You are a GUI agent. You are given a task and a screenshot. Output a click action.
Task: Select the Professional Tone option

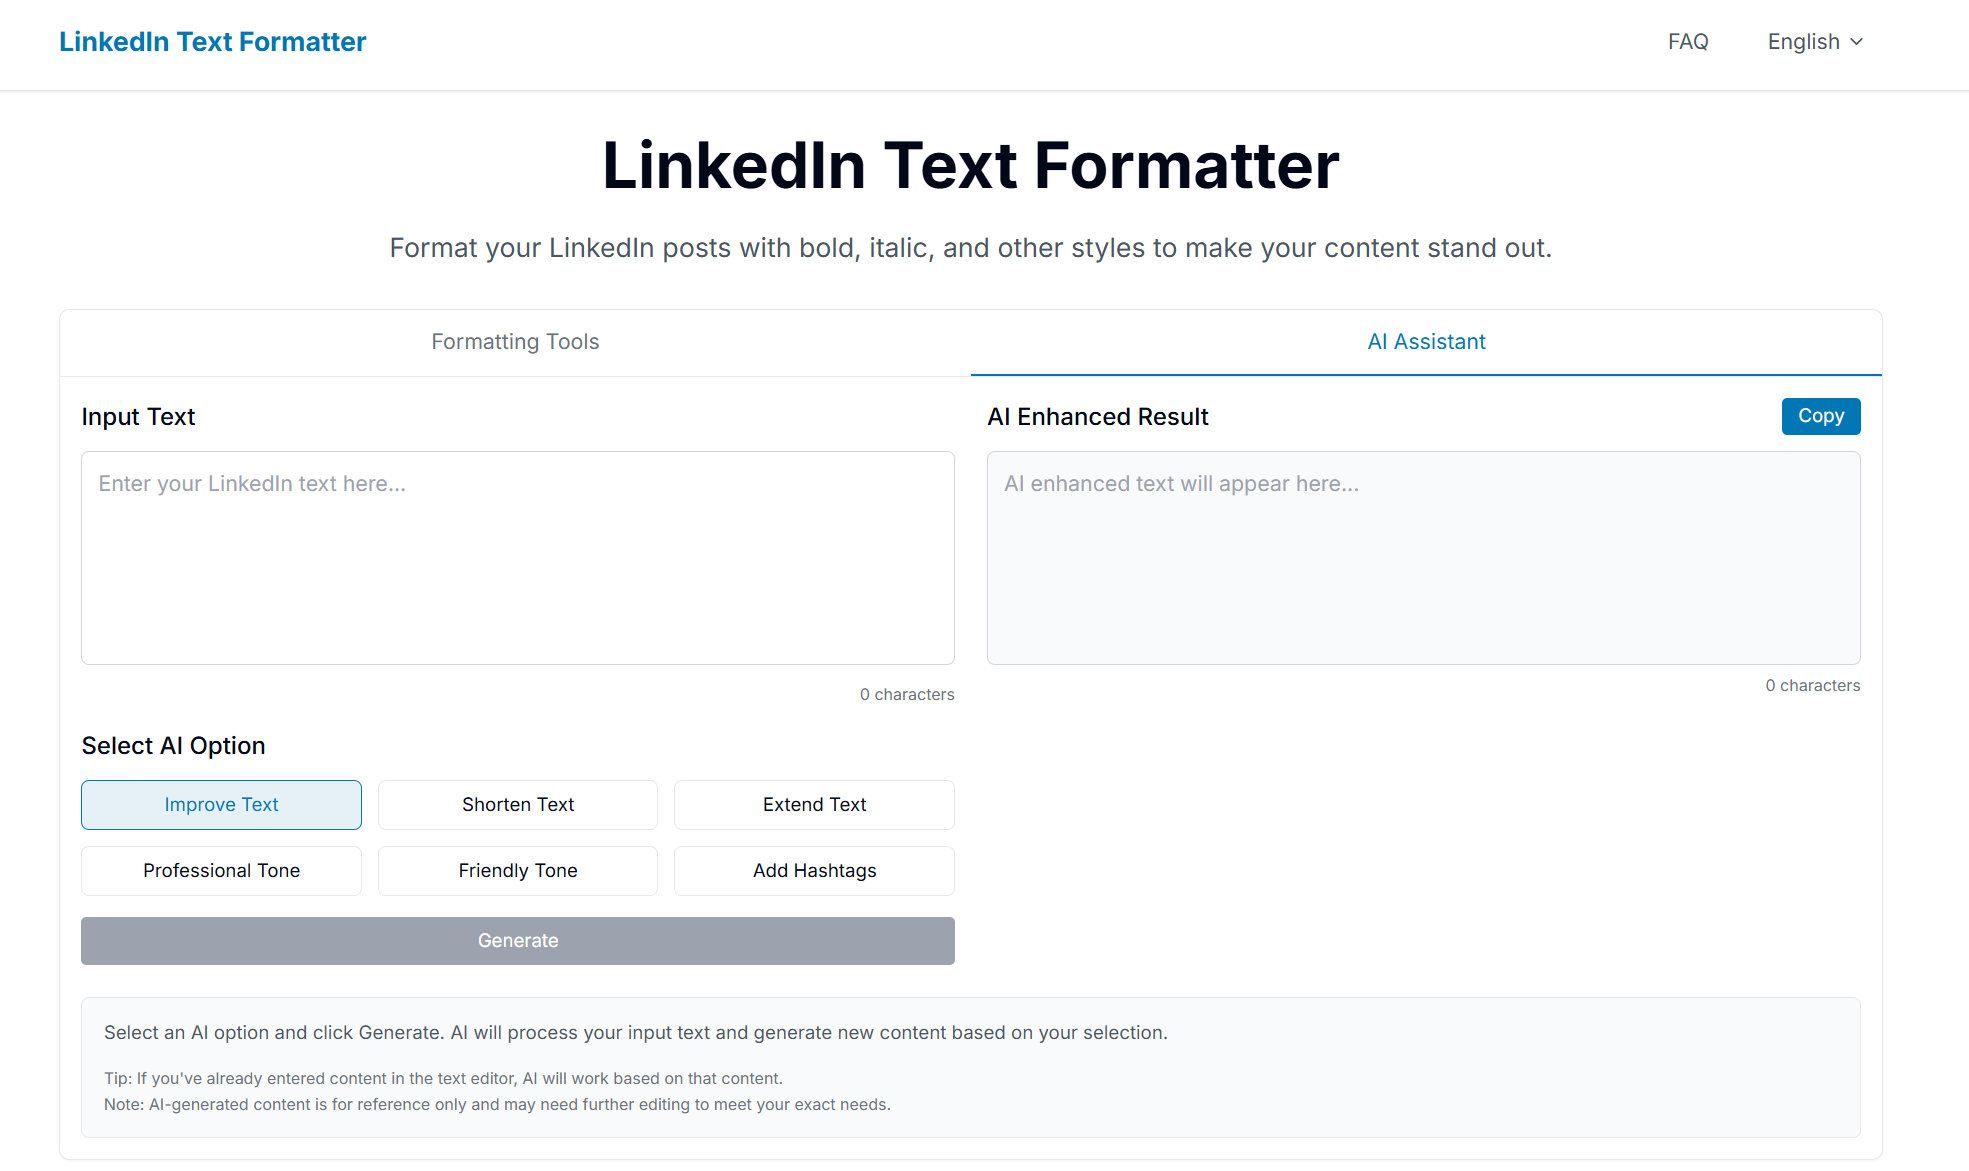[x=221, y=870]
